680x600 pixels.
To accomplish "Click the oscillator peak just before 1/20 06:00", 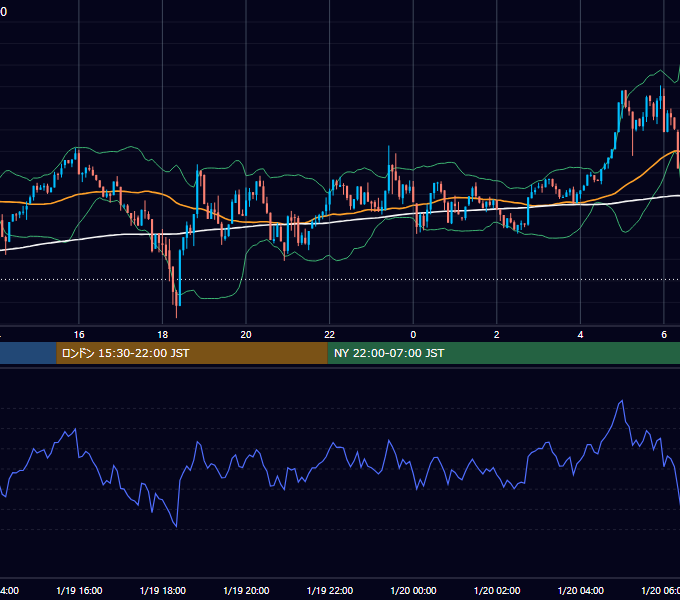I will (622, 401).
